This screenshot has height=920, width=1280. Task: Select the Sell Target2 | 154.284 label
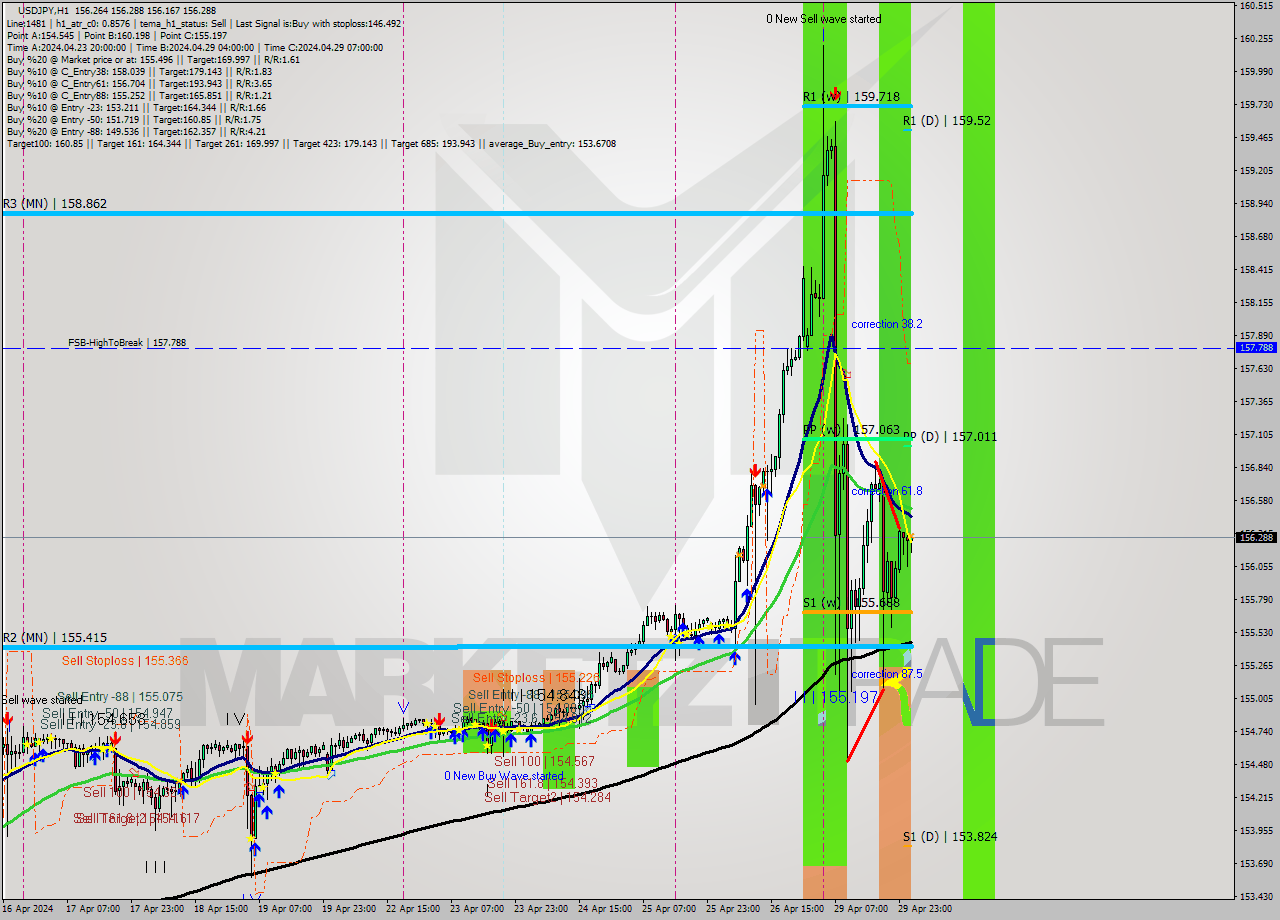[547, 797]
